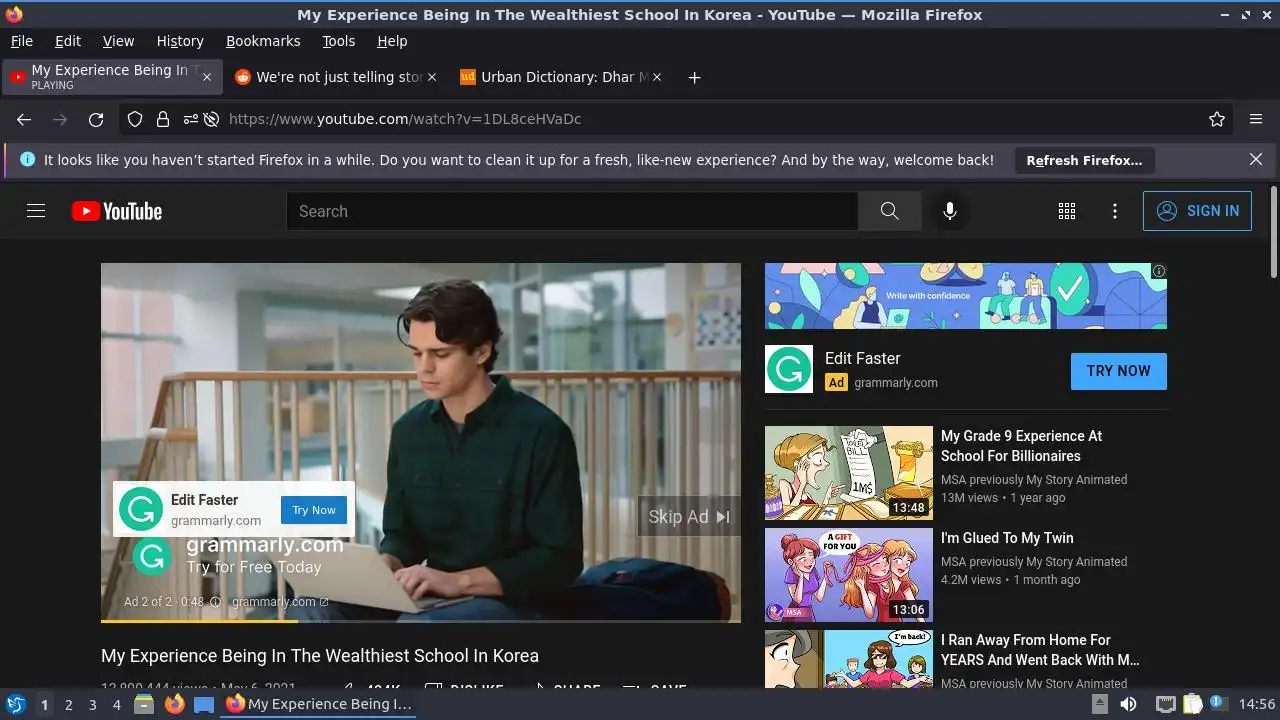
Task: Open the YouTube apps grid
Action: 1067,211
